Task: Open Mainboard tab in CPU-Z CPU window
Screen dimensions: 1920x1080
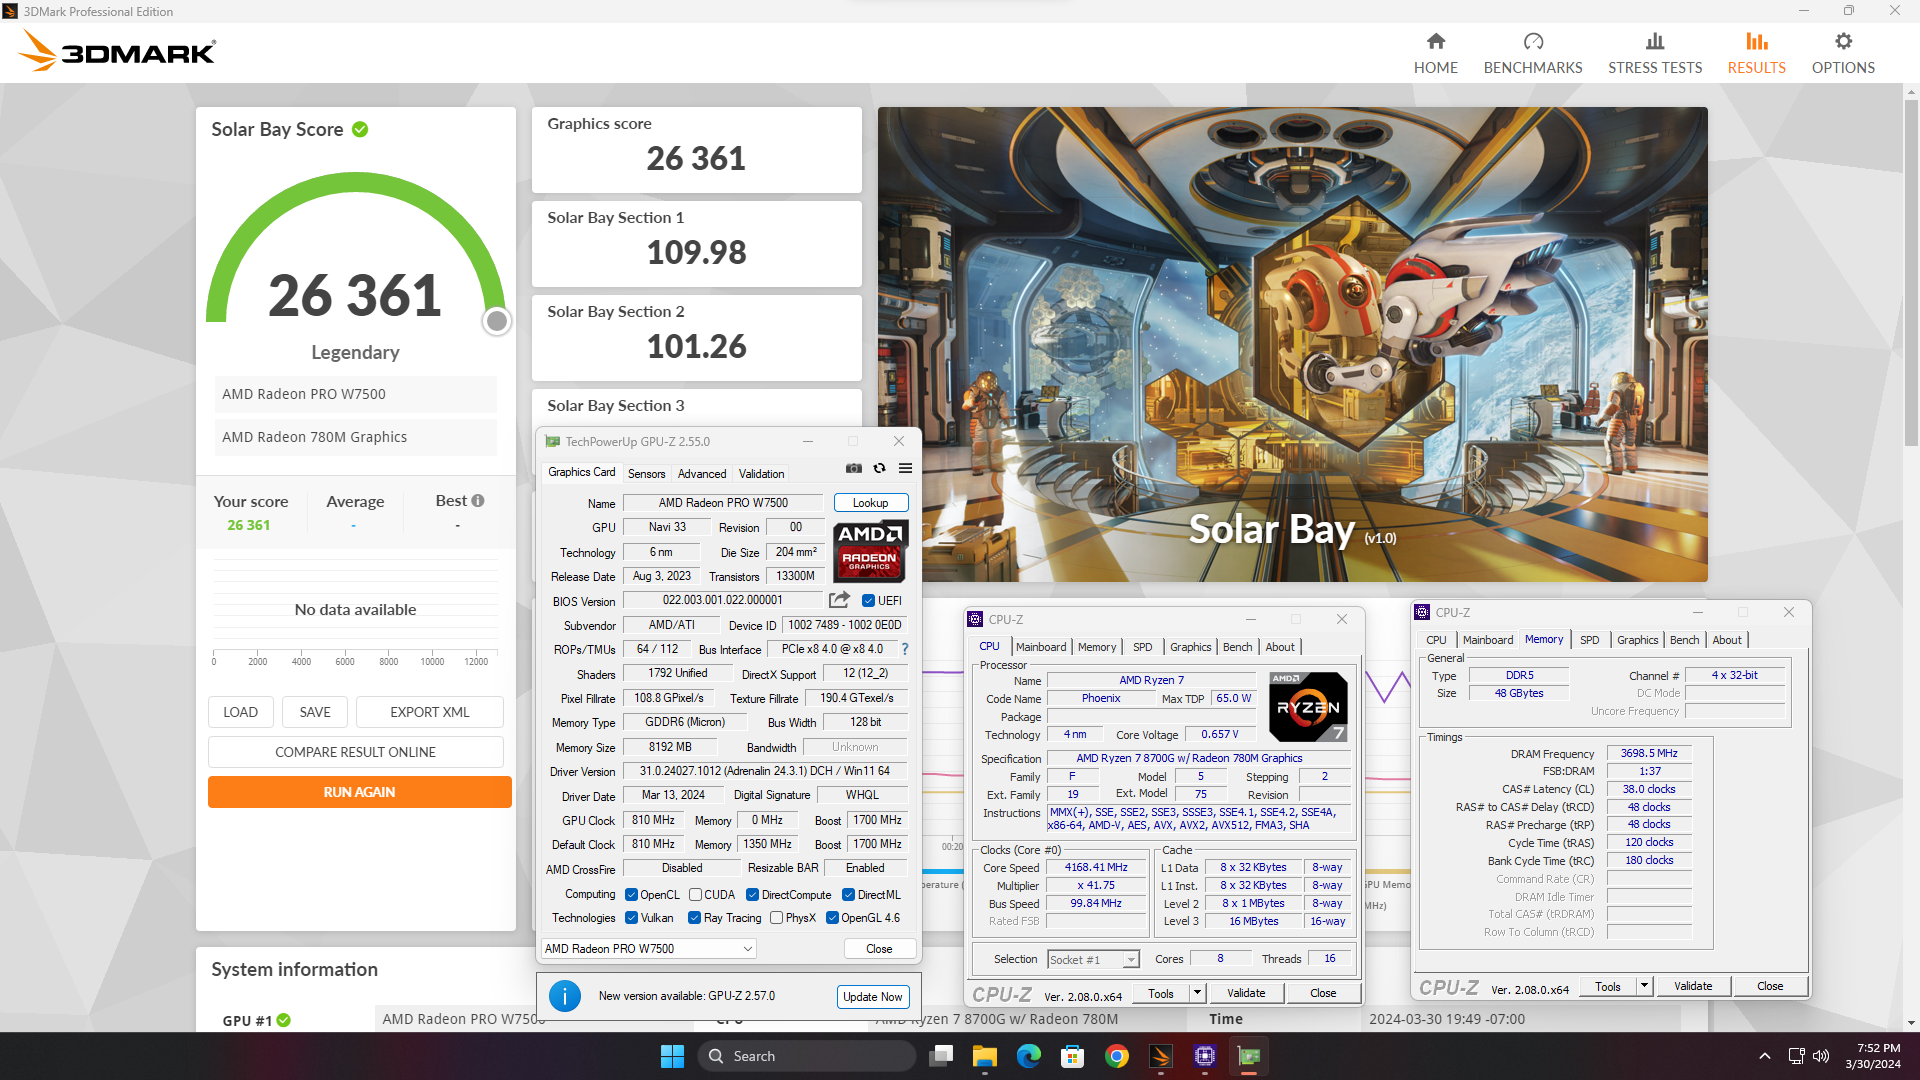Action: (1041, 647)
